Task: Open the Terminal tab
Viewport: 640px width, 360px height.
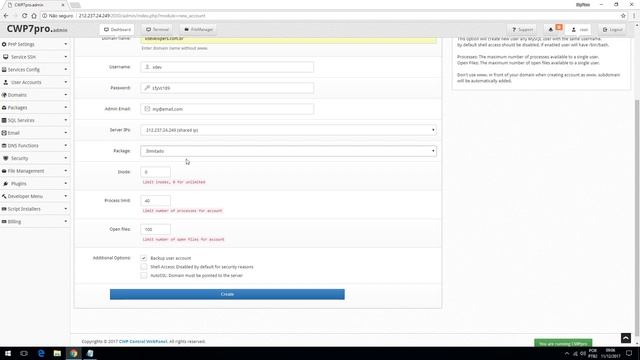Action: tap(158, 29)
